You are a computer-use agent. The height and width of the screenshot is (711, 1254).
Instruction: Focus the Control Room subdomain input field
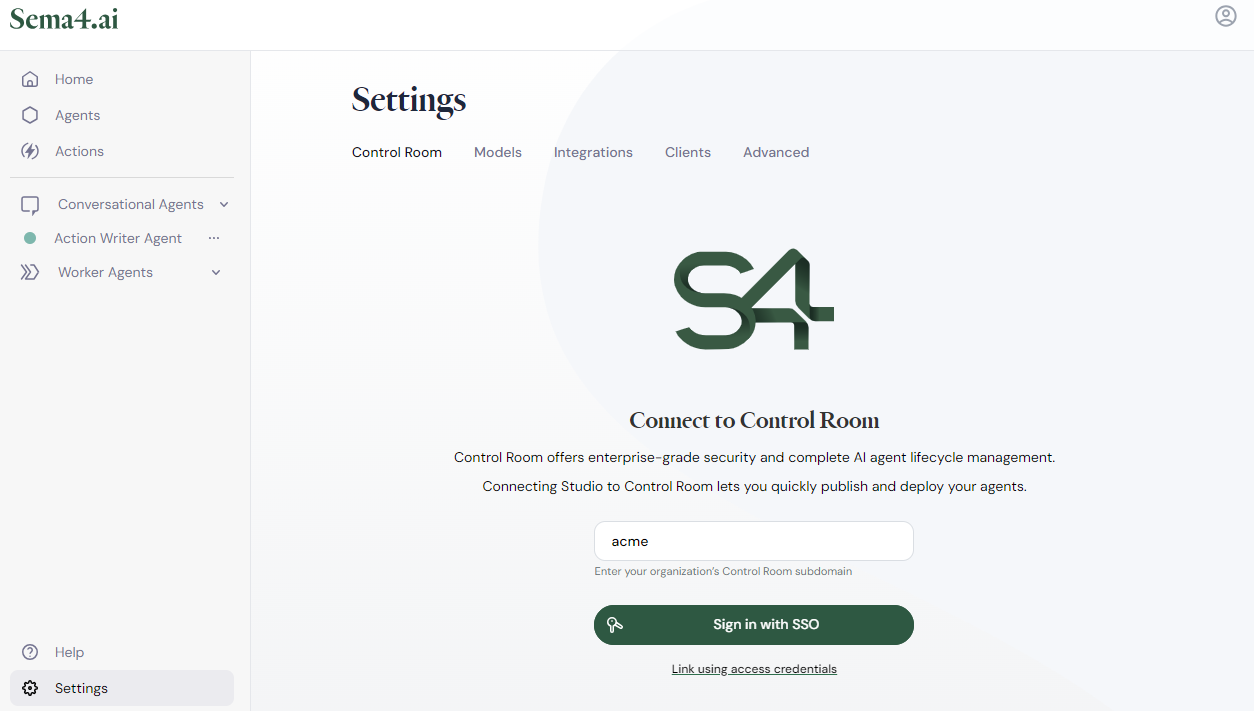click(x=754, y=541)
